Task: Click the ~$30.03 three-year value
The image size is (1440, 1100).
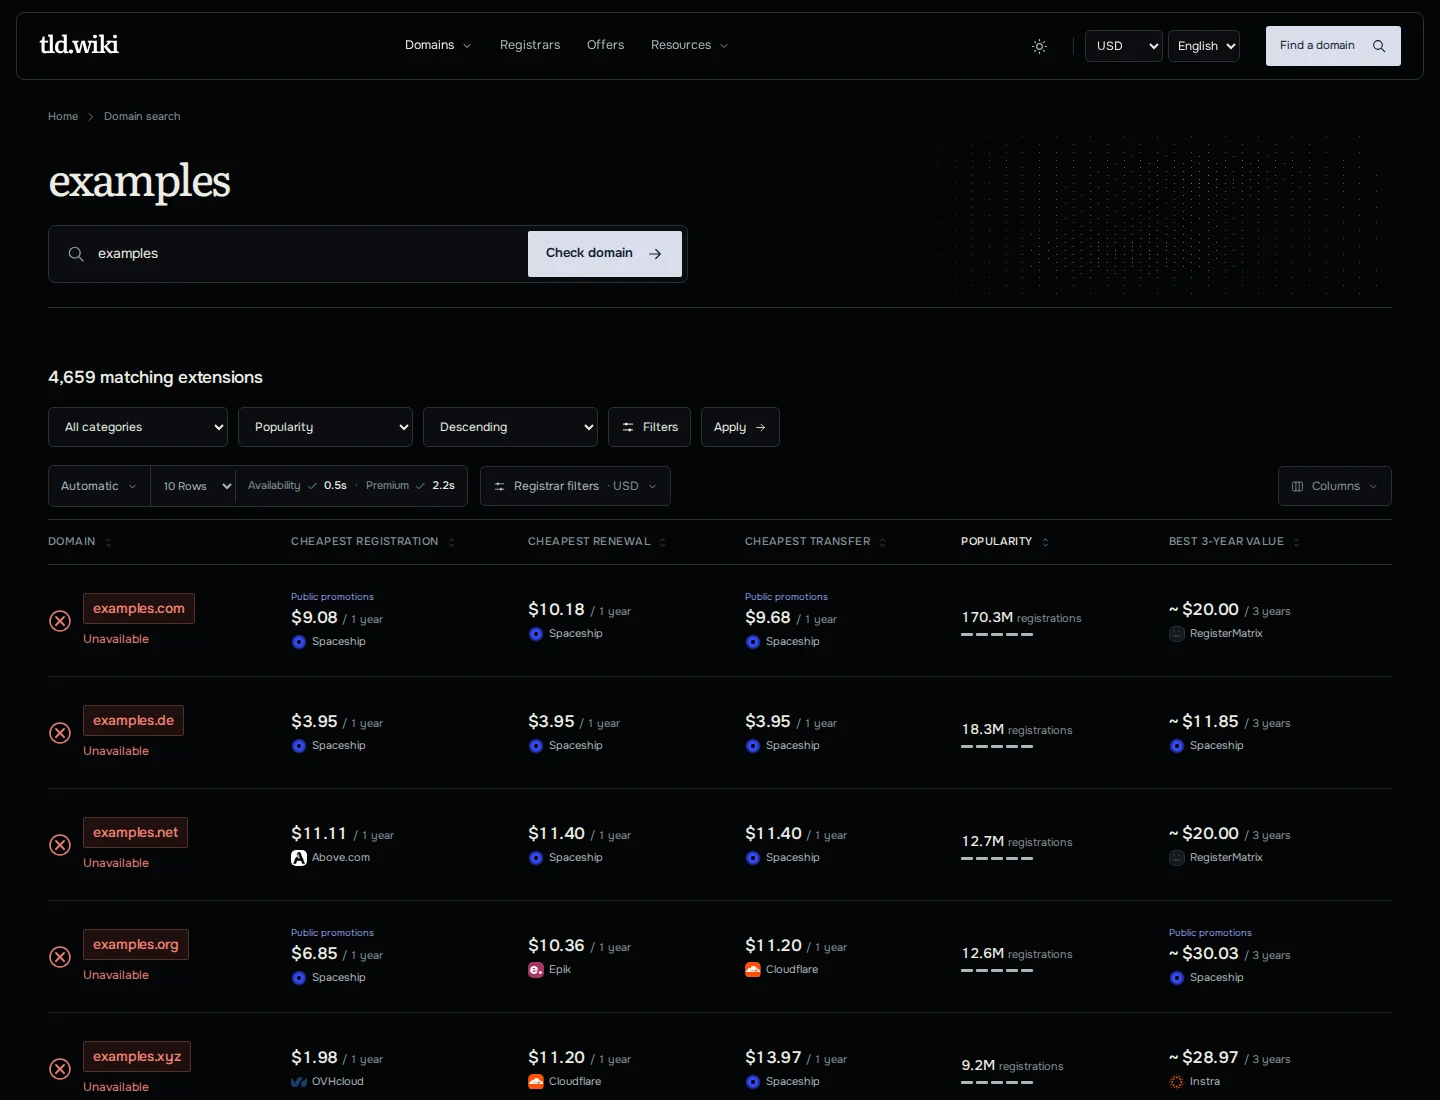Action: click(x=1204, y=954)
